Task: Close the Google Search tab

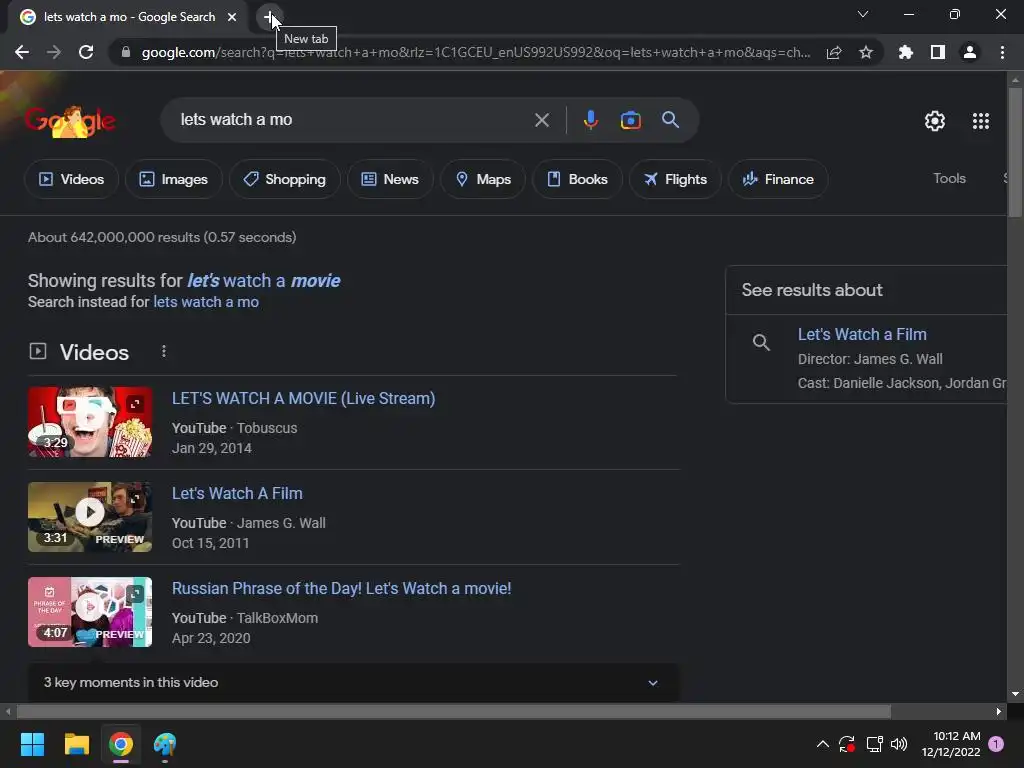Action: tap(232, 17)
